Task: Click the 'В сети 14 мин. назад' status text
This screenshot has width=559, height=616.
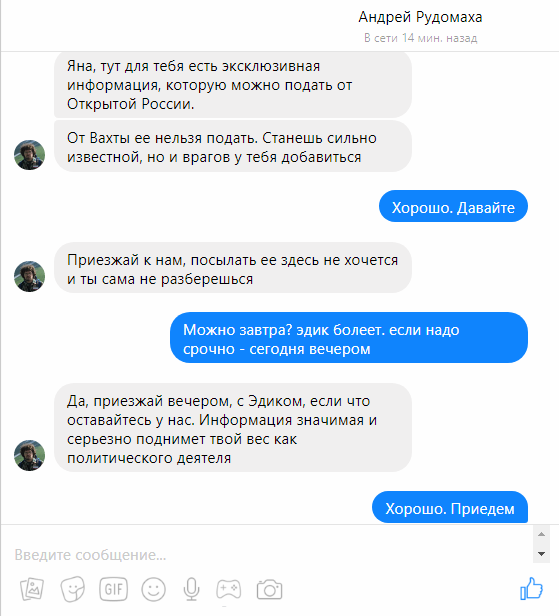Action: [x=420, y=38]
